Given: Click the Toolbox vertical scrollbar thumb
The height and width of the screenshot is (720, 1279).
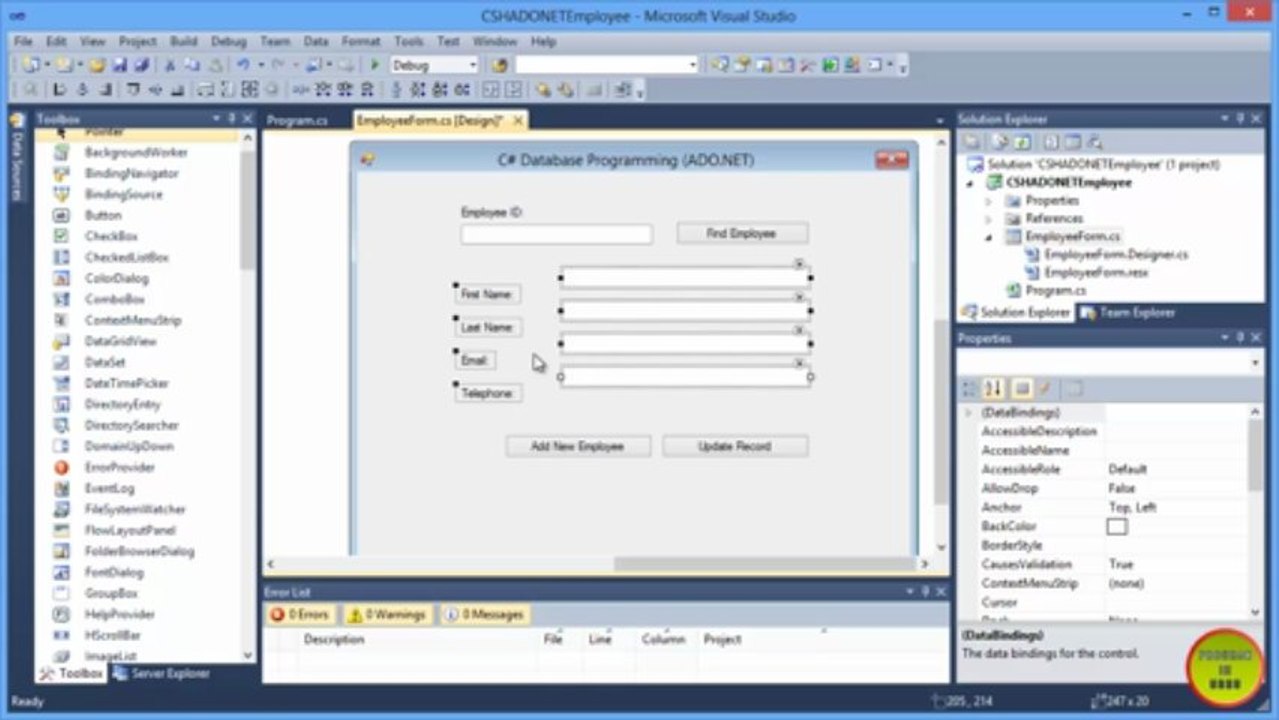Looking at the screenshot, I should tap(247, 210).
